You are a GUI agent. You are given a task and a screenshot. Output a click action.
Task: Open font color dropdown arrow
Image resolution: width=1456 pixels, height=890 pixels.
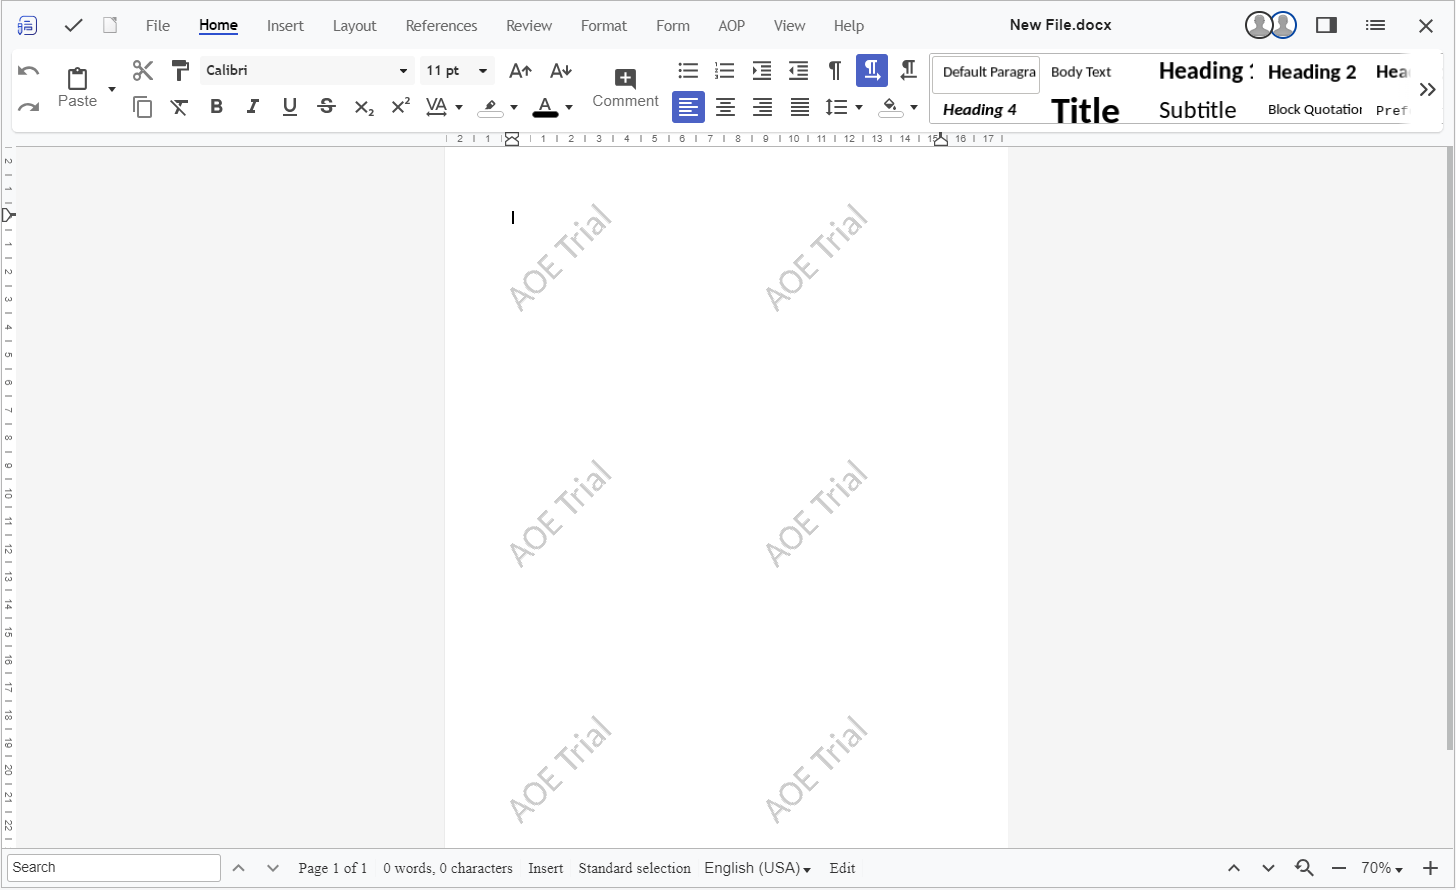[569, 107]
